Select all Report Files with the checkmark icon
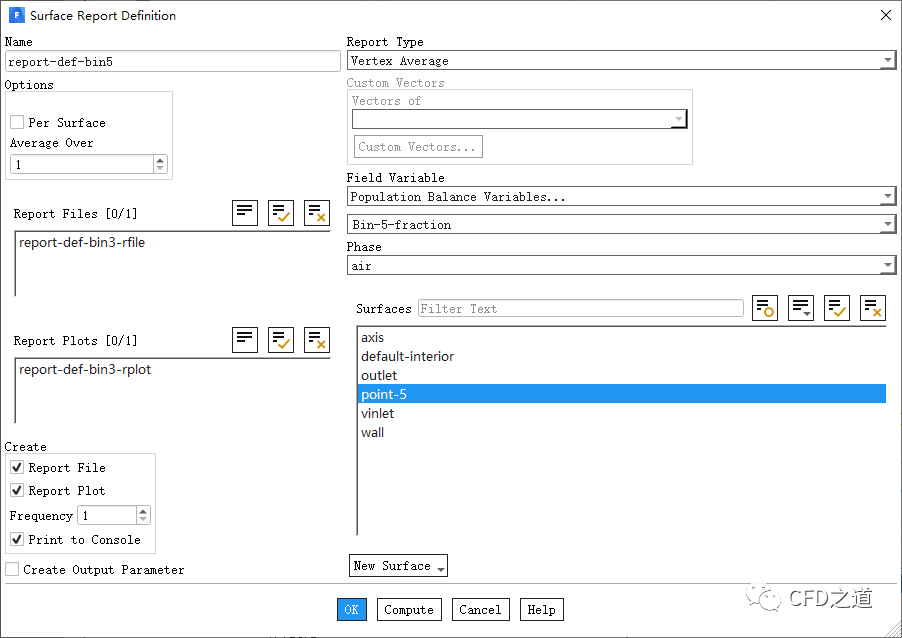The height and width of the screenshot is (638, 902). click(281, 213)
